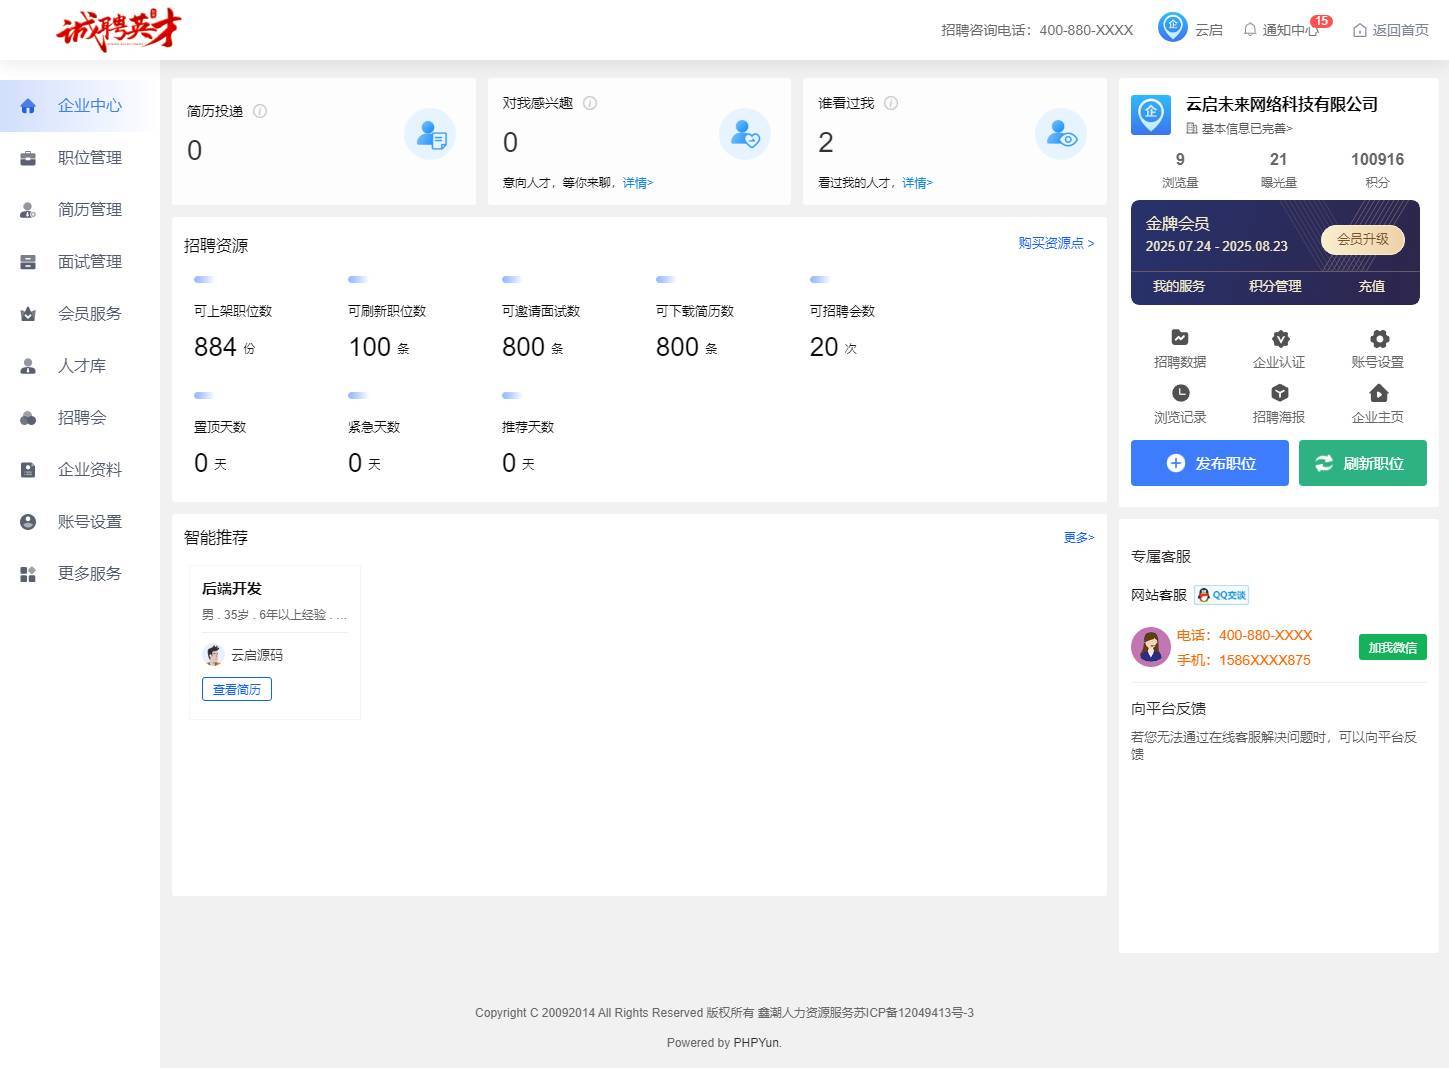
Task: Expand 更多 in 智能推荐 section
Action: click(1078, 537)
